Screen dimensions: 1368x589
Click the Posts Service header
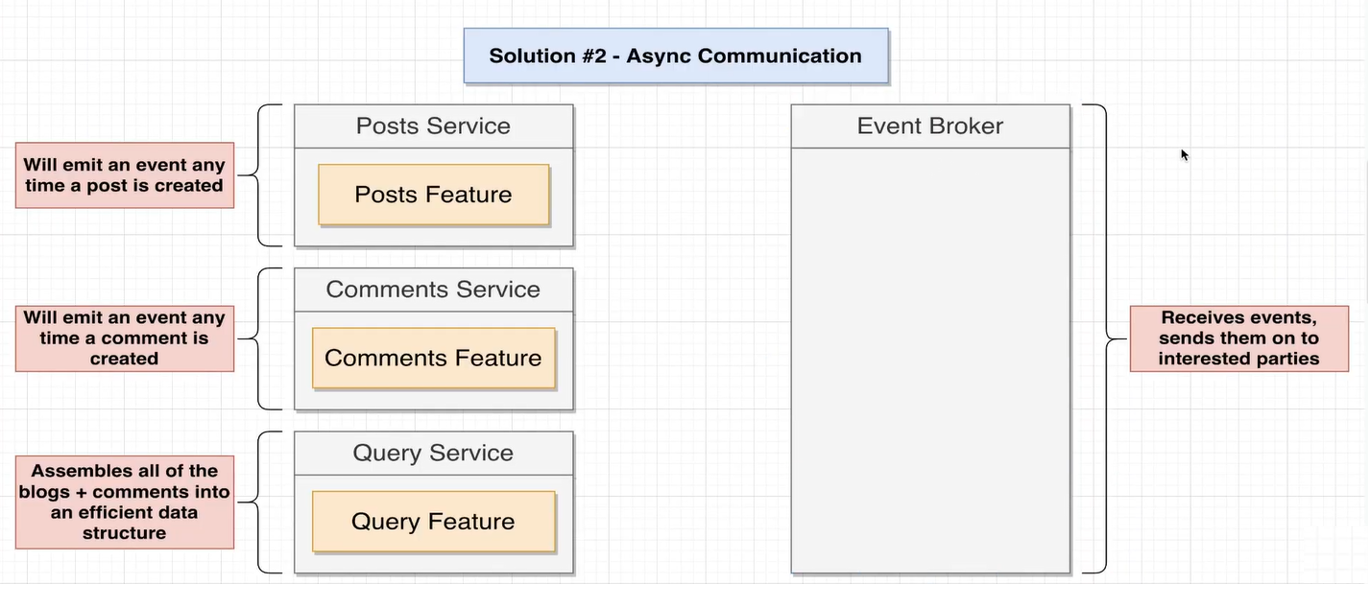(433, 126)
